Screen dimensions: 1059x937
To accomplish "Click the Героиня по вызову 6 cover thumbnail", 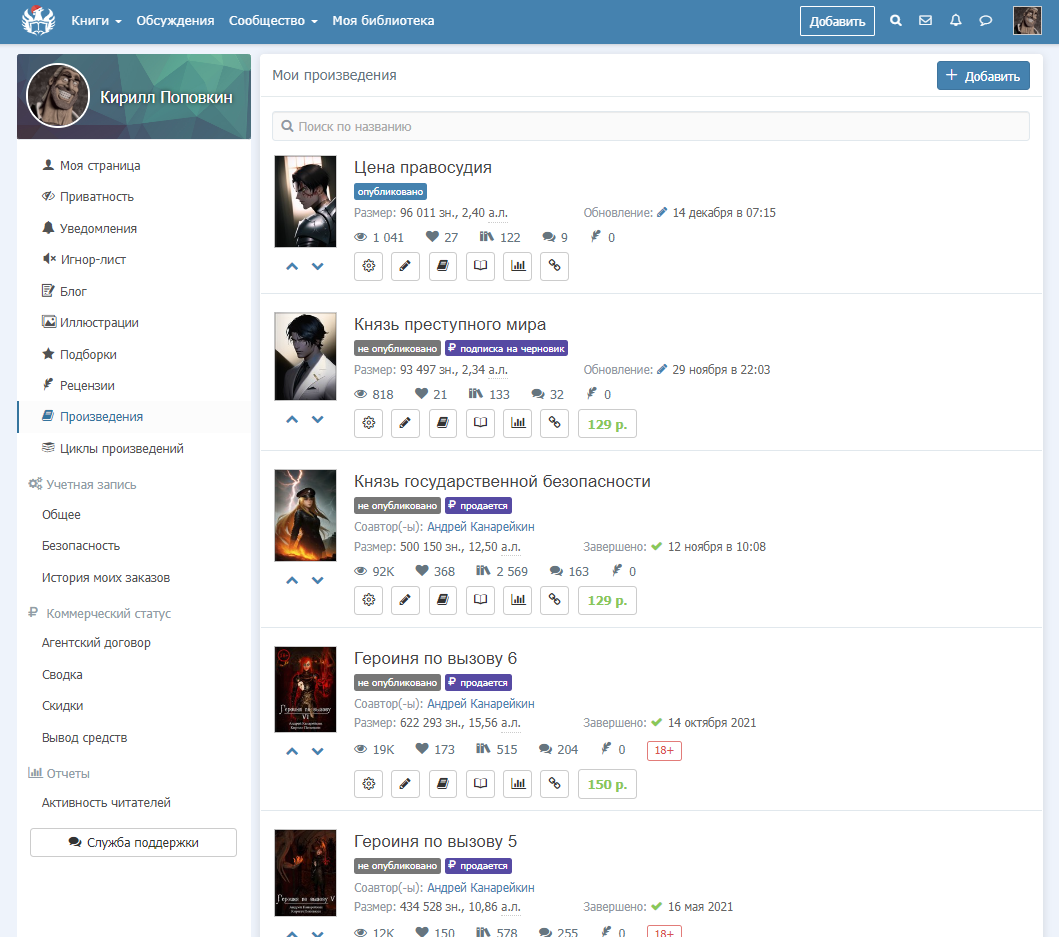I will pos(305,690).
